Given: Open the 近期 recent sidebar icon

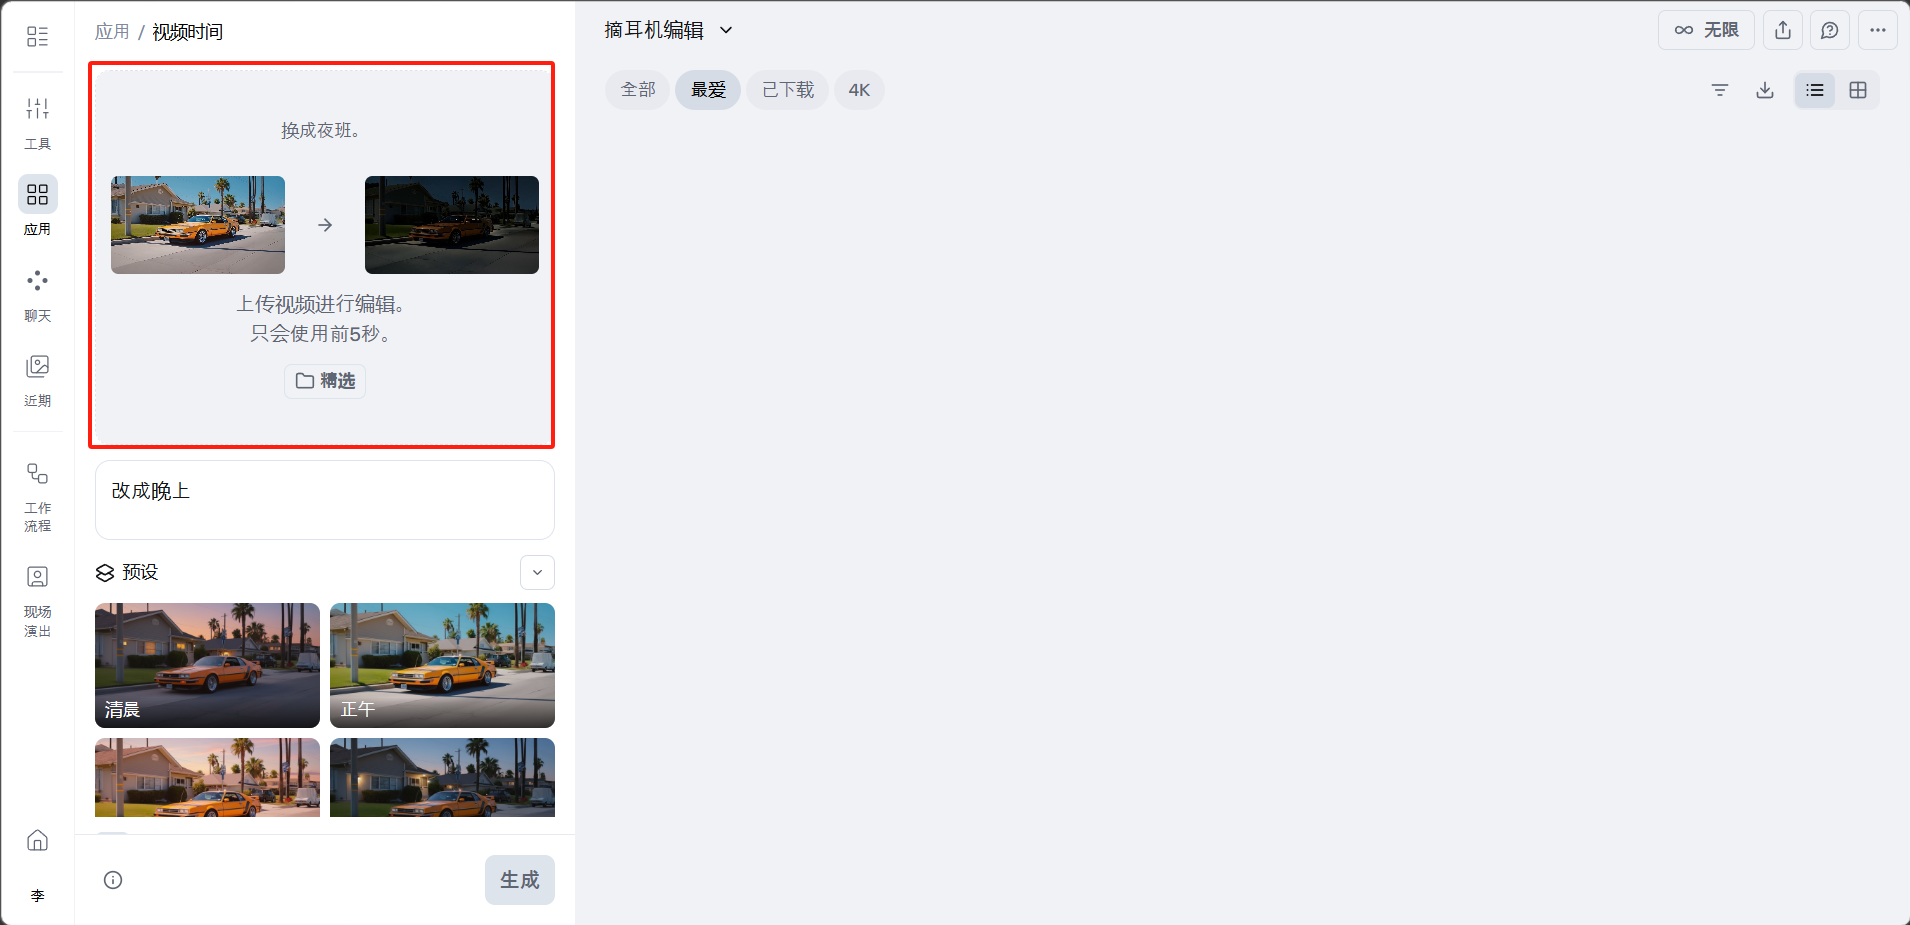Looking at the screenshot, I should (x=37, y=380).
